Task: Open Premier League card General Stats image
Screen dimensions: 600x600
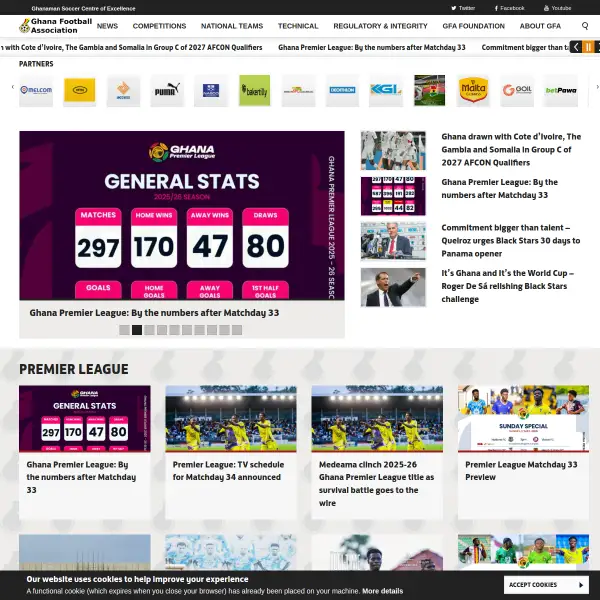Action: [85, 419]
